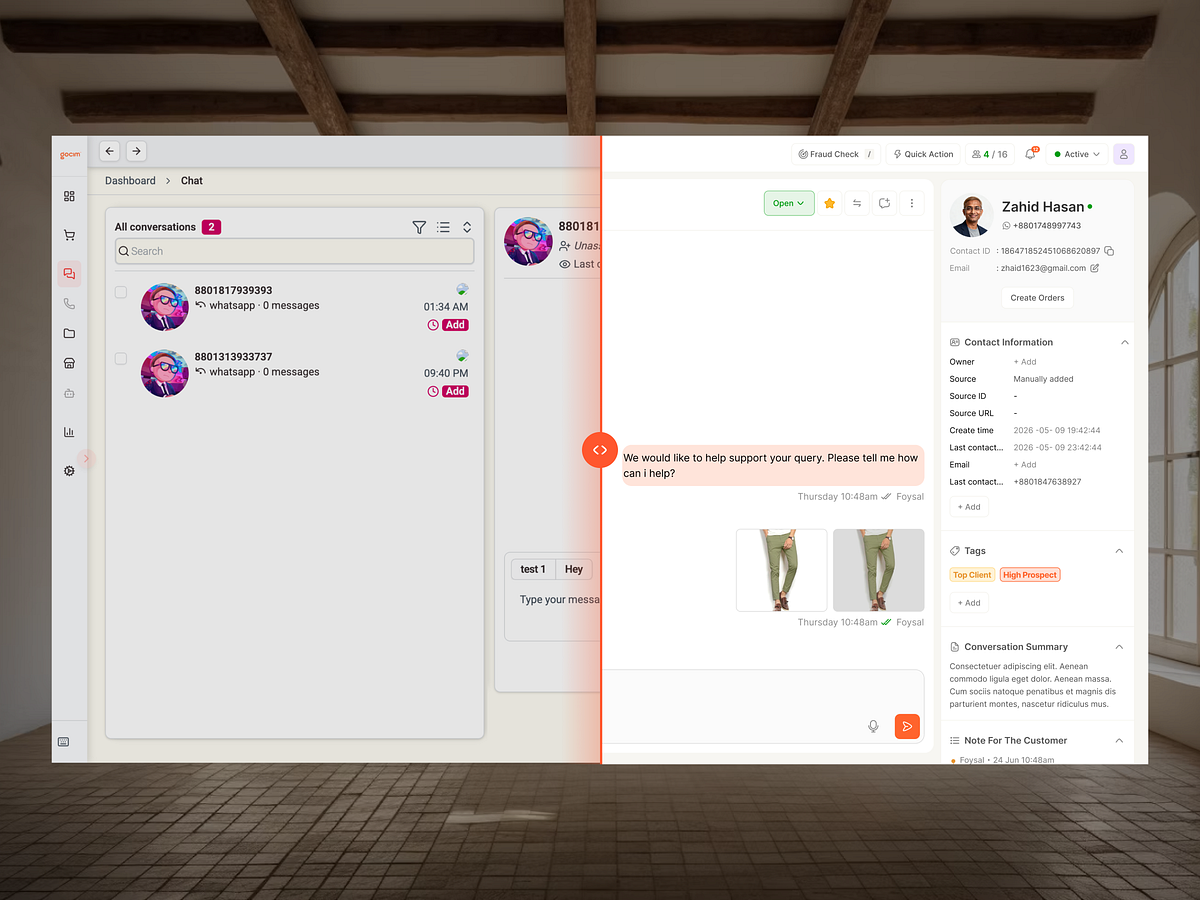Click the keyboard shortcuts icon at sidebar bottom

[x=63, y=742]
